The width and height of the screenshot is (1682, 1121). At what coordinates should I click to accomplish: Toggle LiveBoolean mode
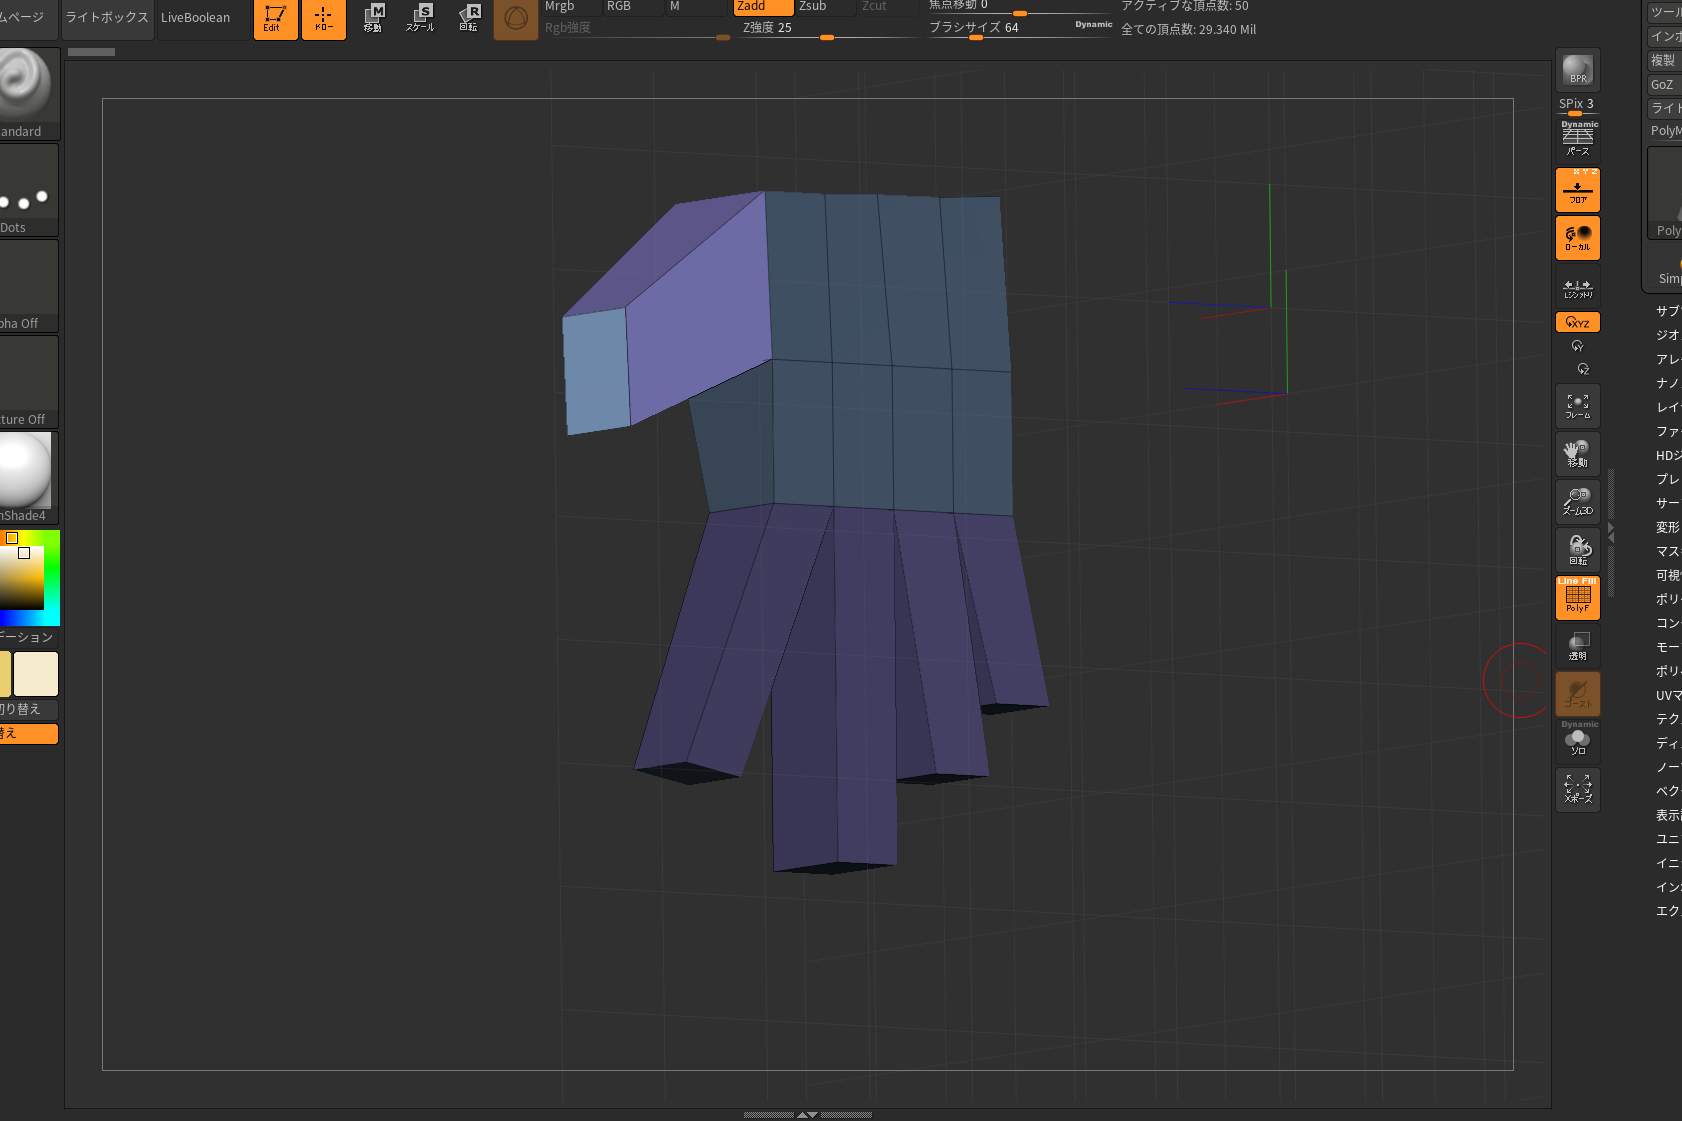[x=196, y=18]
